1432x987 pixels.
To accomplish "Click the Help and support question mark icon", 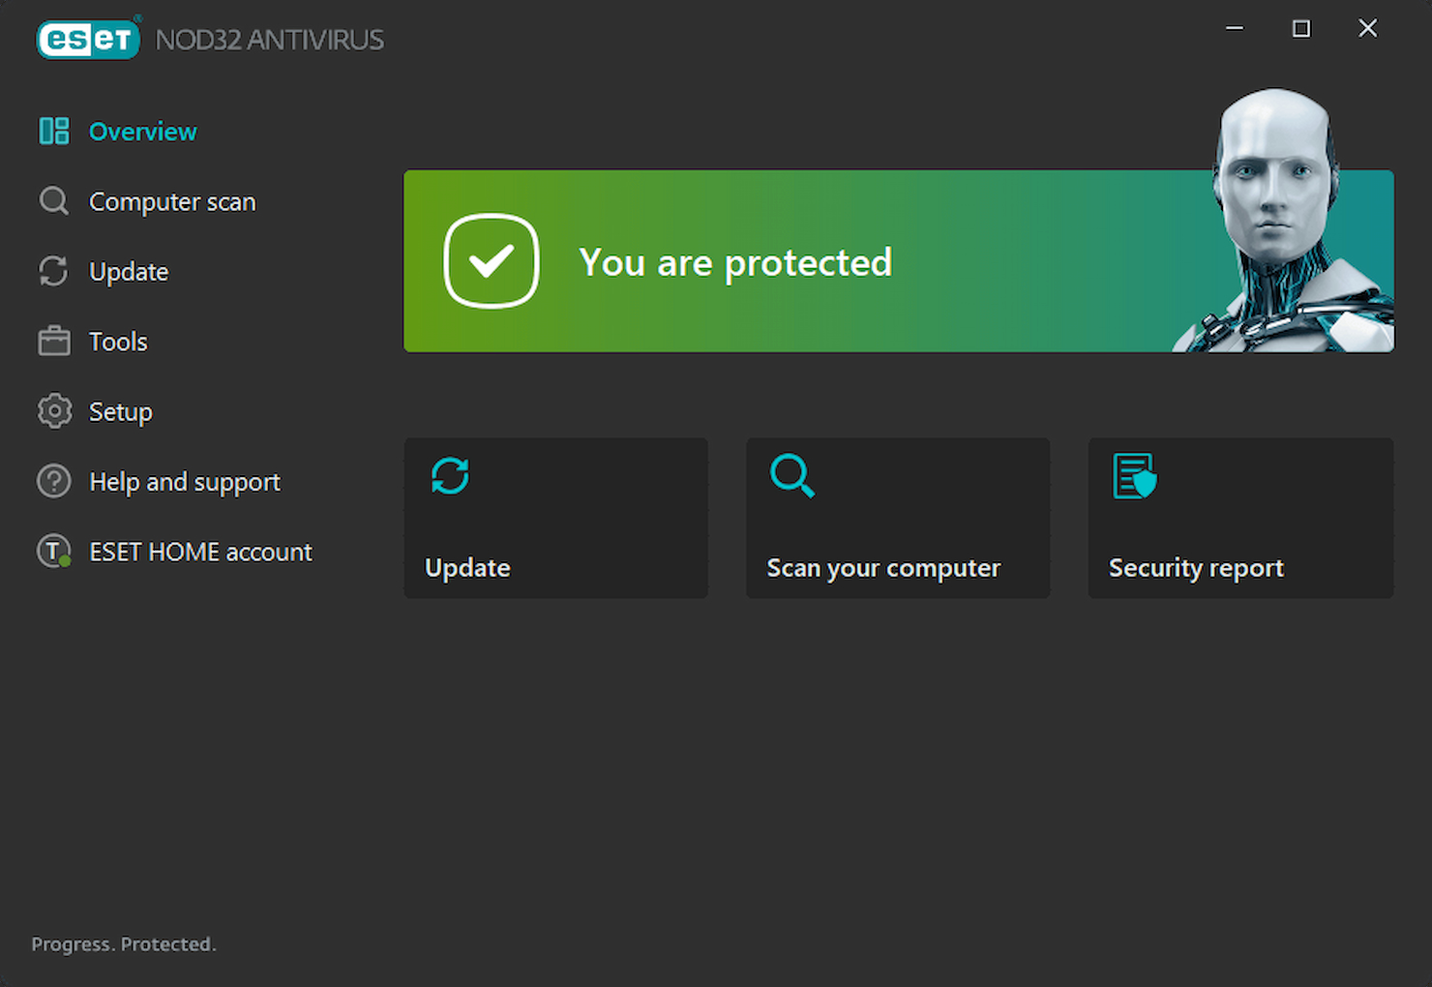I will click(x=53, y=481).
